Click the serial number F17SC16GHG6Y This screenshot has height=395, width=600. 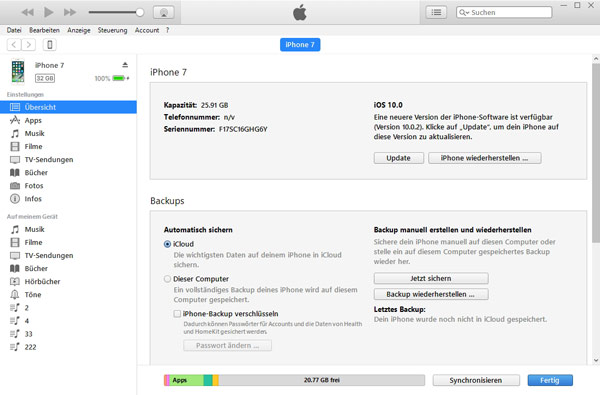click(243, 129)
